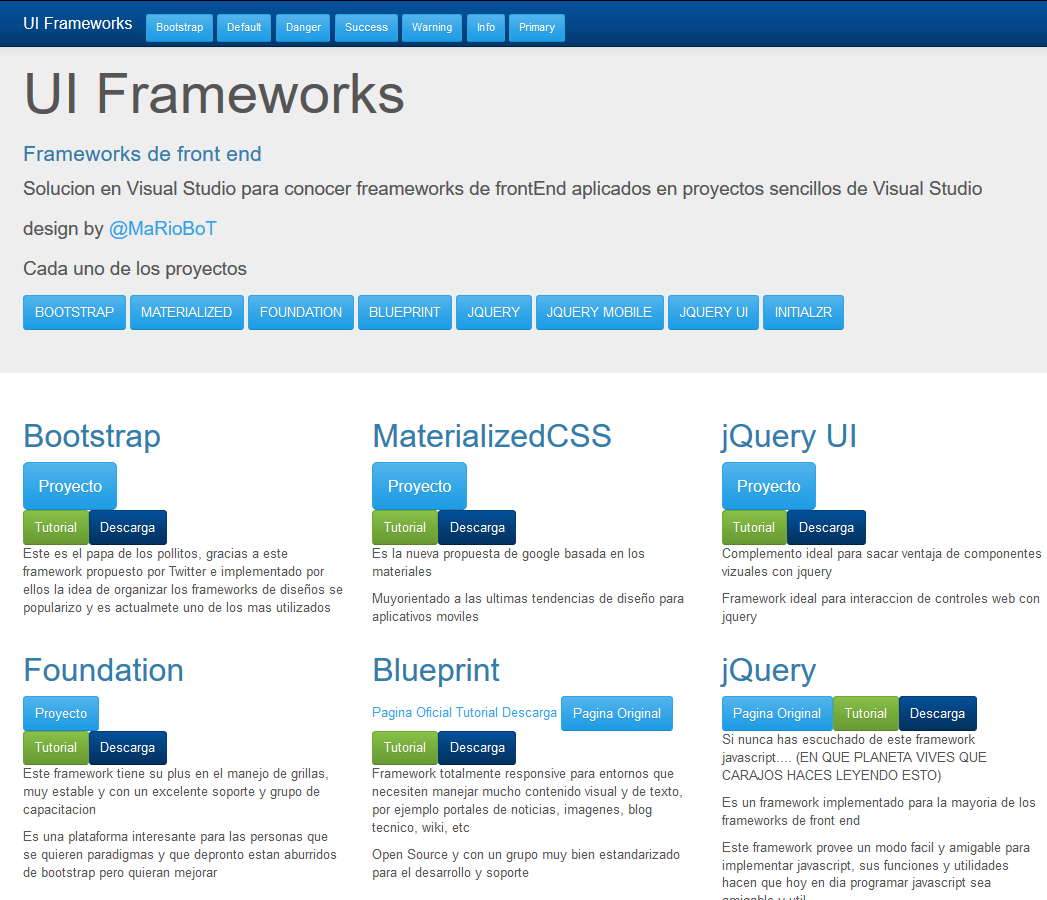Click the Descarga text link under Blueprint heading

coord(530,712)
